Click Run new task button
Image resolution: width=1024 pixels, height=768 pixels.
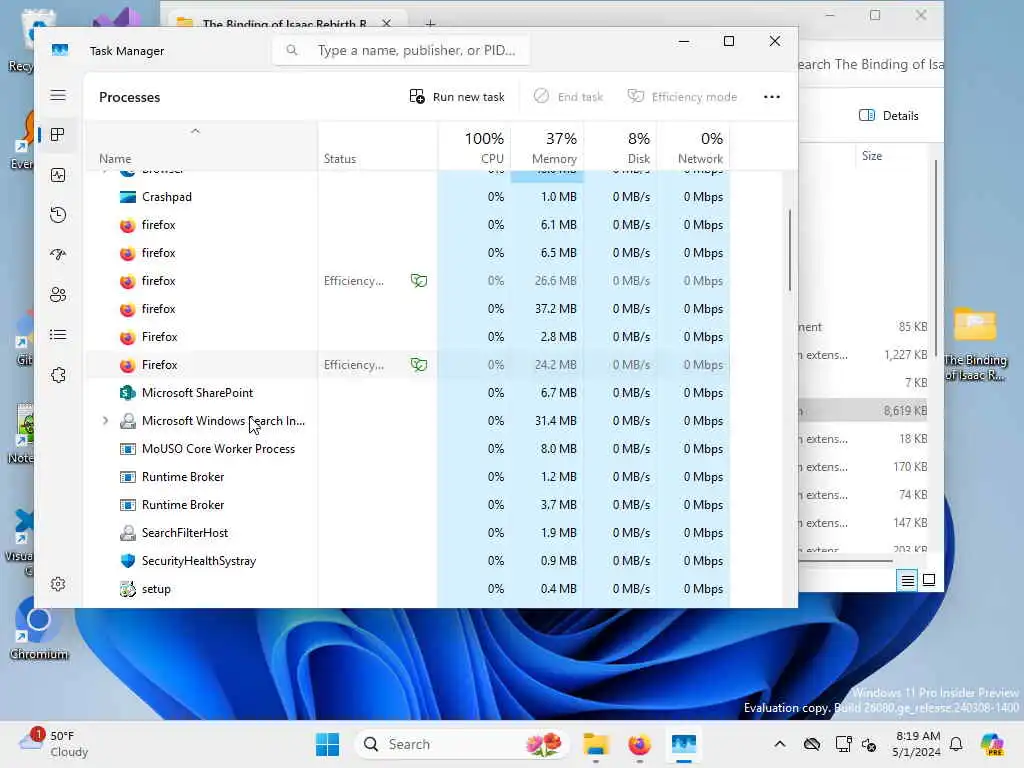(457, 97)
